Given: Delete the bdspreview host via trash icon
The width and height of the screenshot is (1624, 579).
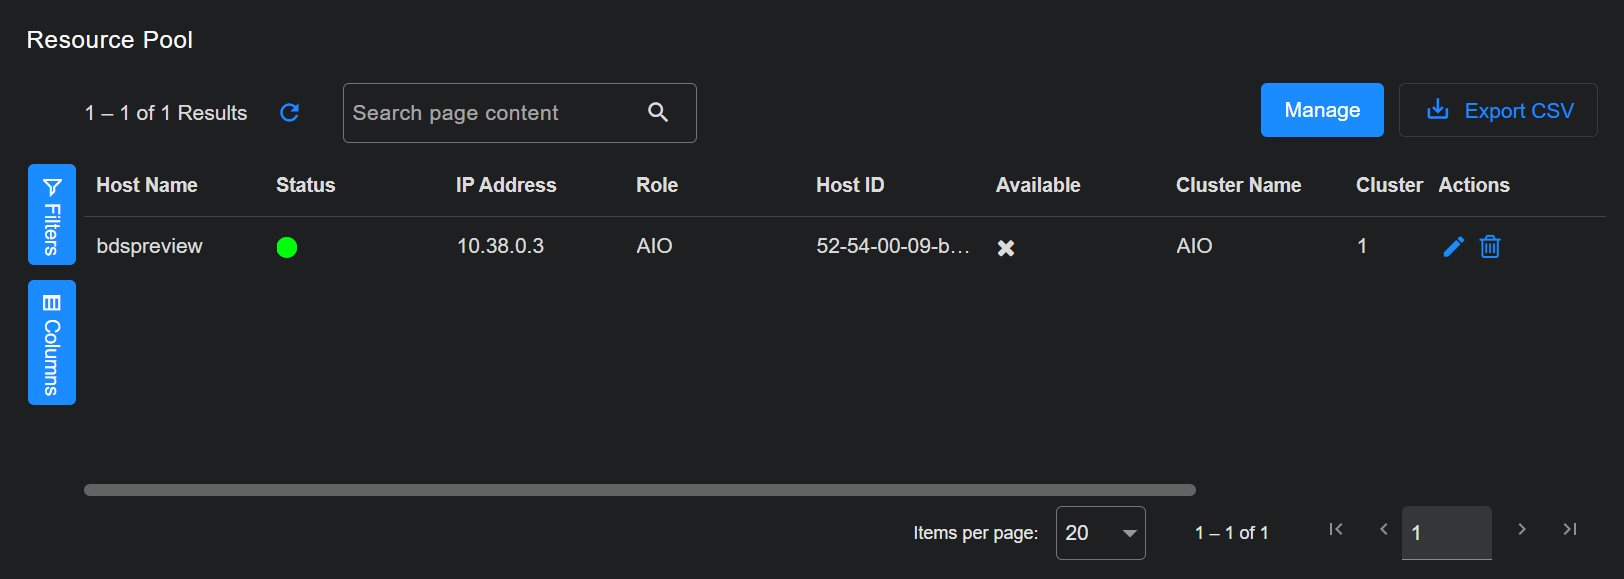Looking at the screenshot, I should 1490,246.
